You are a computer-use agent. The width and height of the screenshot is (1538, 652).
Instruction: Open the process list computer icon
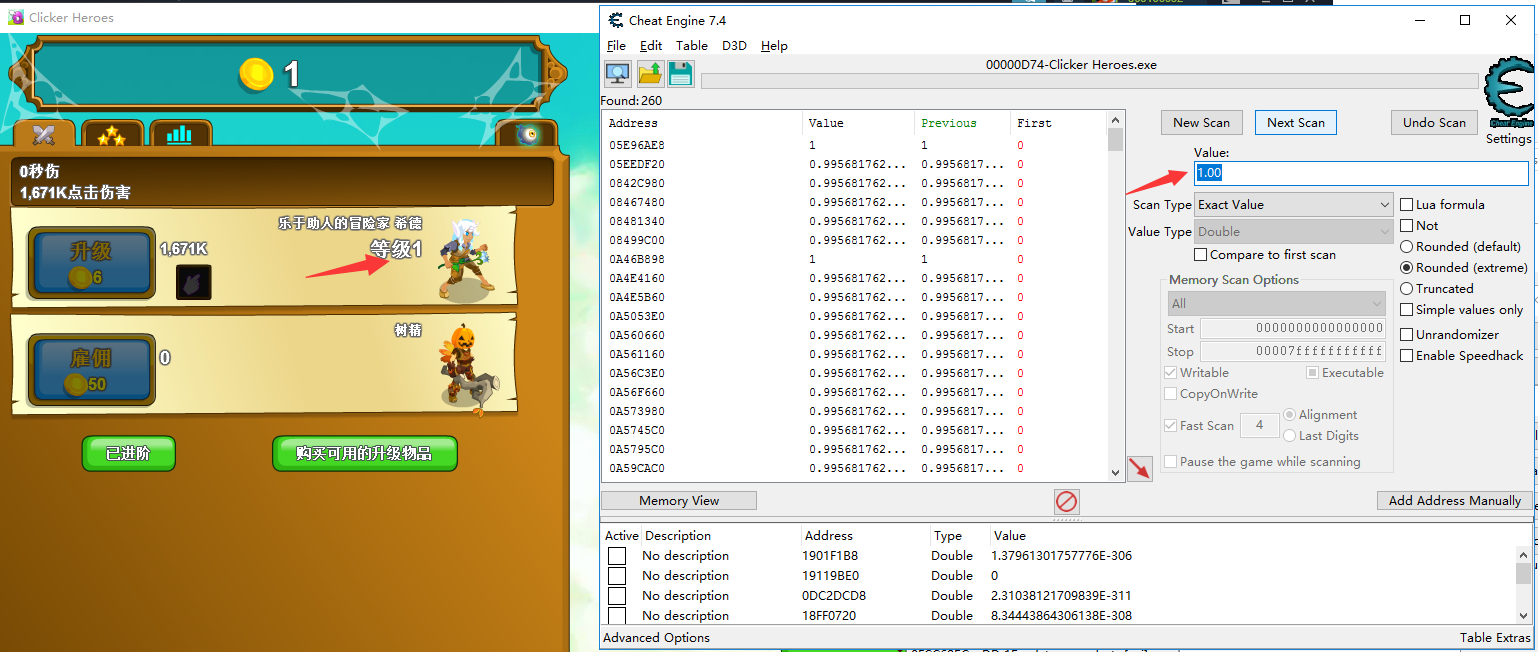click(618, 73)
